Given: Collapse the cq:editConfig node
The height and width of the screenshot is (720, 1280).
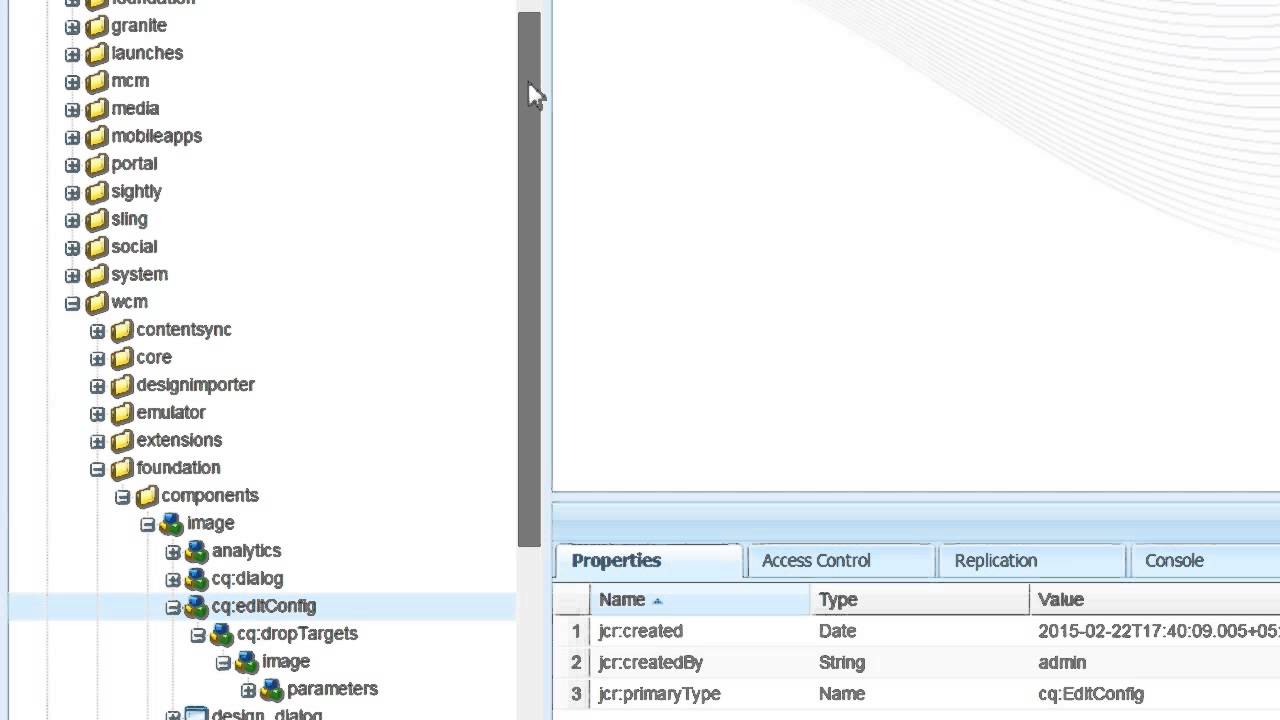Looking at the screenshot, I should (x=172, y=607).
